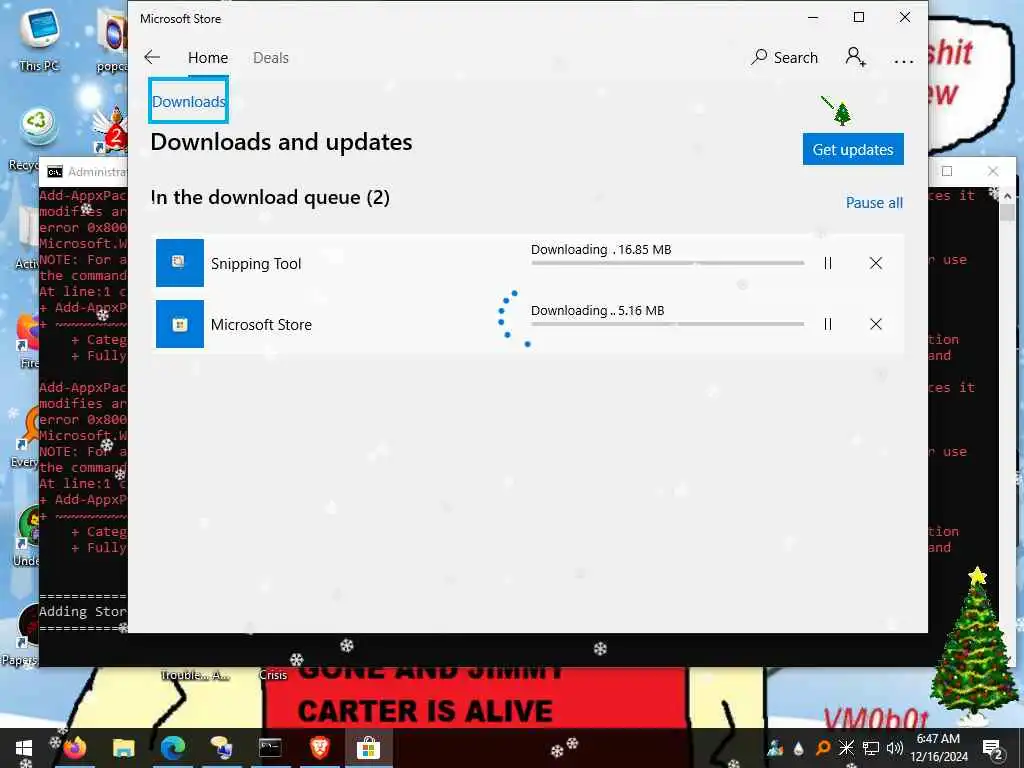The image size is (1024, 768).
Task: Click the sign-in account icon
Action: pyautogui.click(x=856, y=57)
